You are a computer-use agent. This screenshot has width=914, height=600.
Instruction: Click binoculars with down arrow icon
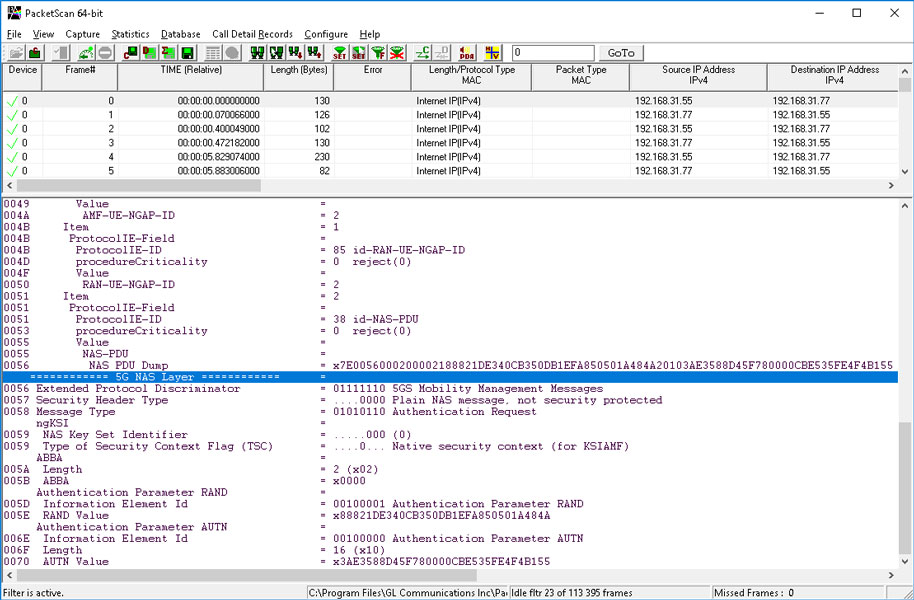[296, 53]
